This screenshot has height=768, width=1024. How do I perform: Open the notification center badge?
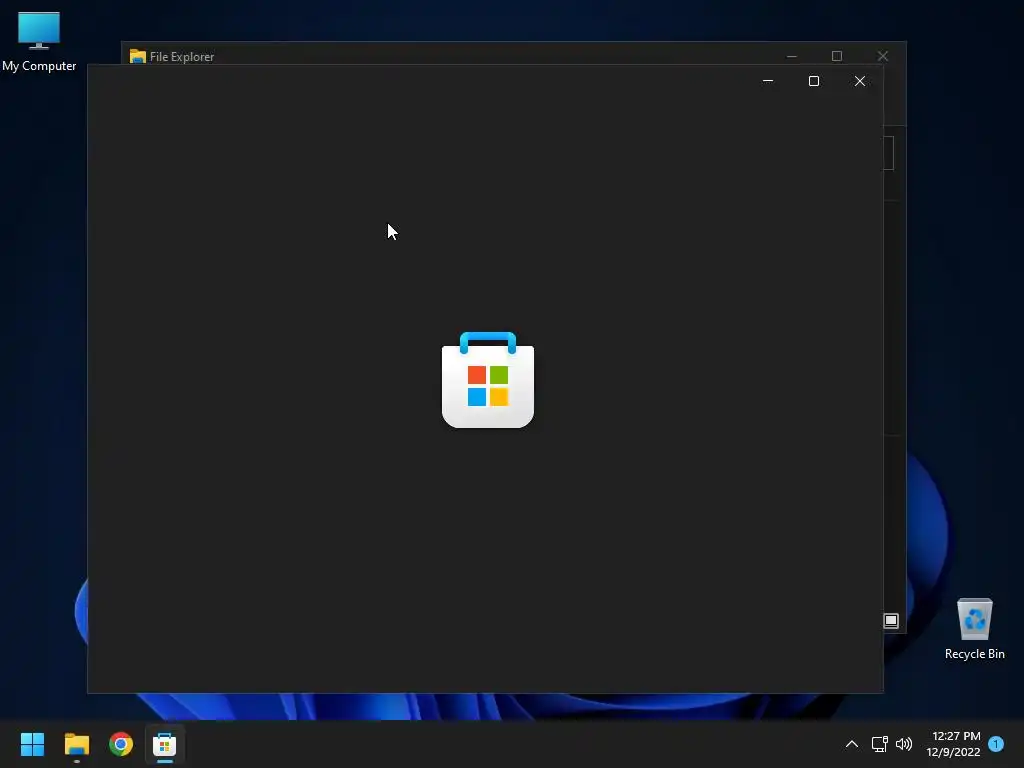(x=996, y=744)
